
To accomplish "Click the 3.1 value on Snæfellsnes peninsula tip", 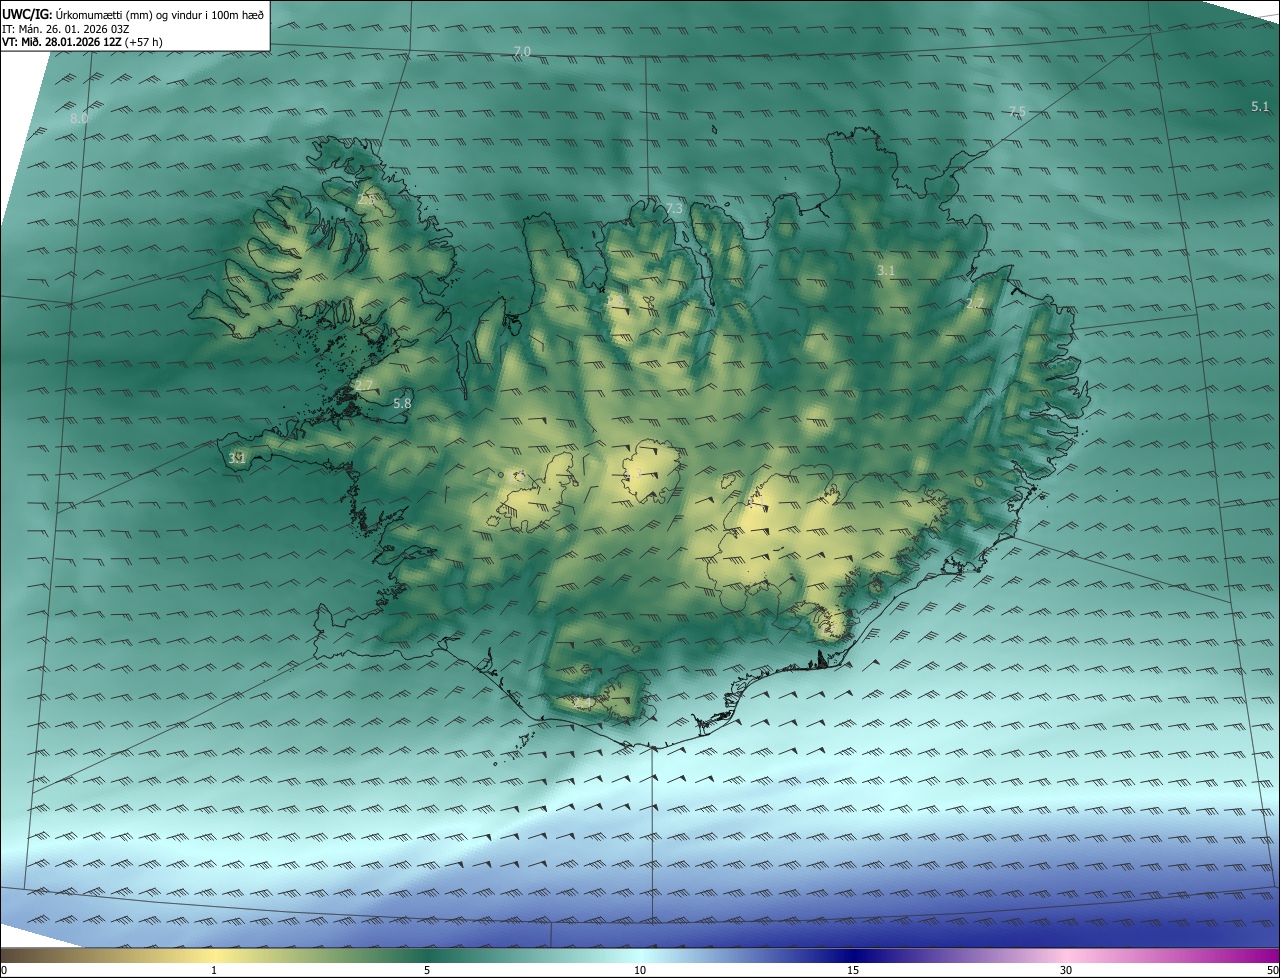I will (237, 459).
